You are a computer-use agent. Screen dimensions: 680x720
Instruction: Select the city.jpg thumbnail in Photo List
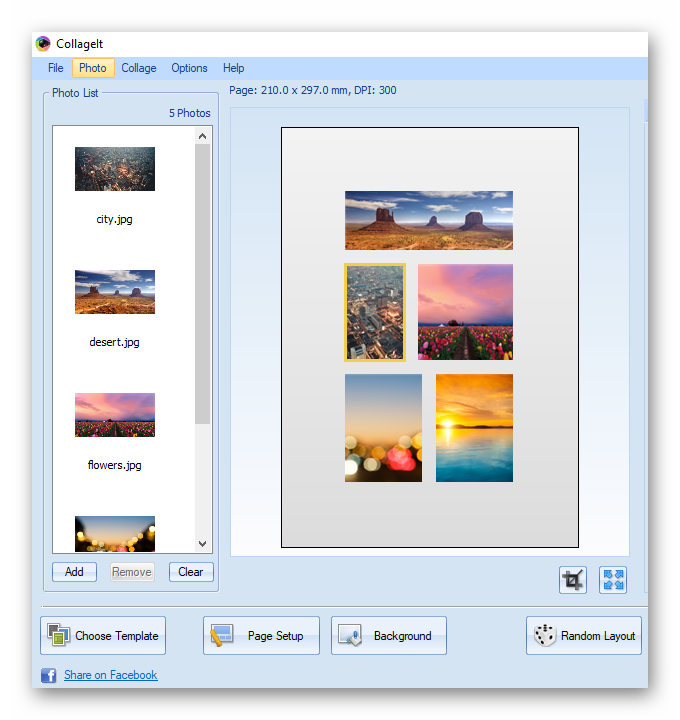(115, 169)
